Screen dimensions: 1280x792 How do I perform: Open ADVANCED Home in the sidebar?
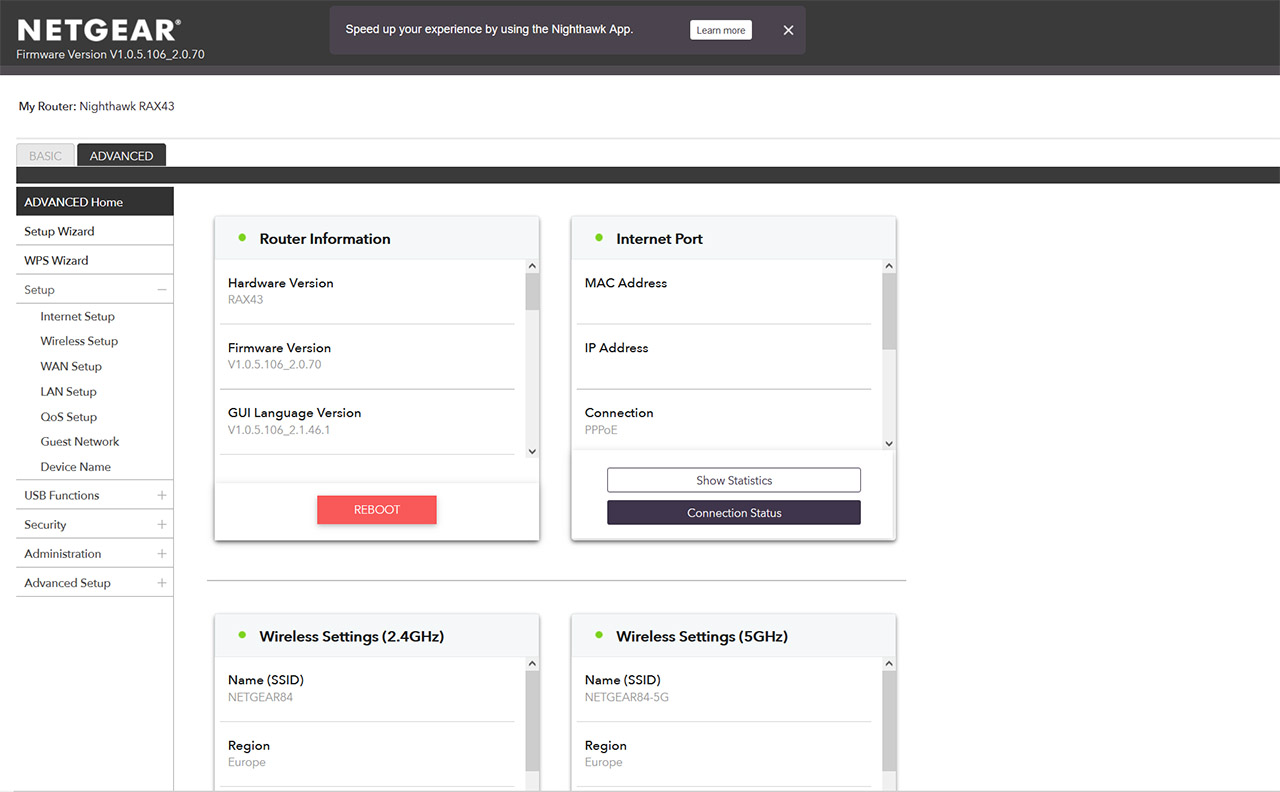point(95,202)
